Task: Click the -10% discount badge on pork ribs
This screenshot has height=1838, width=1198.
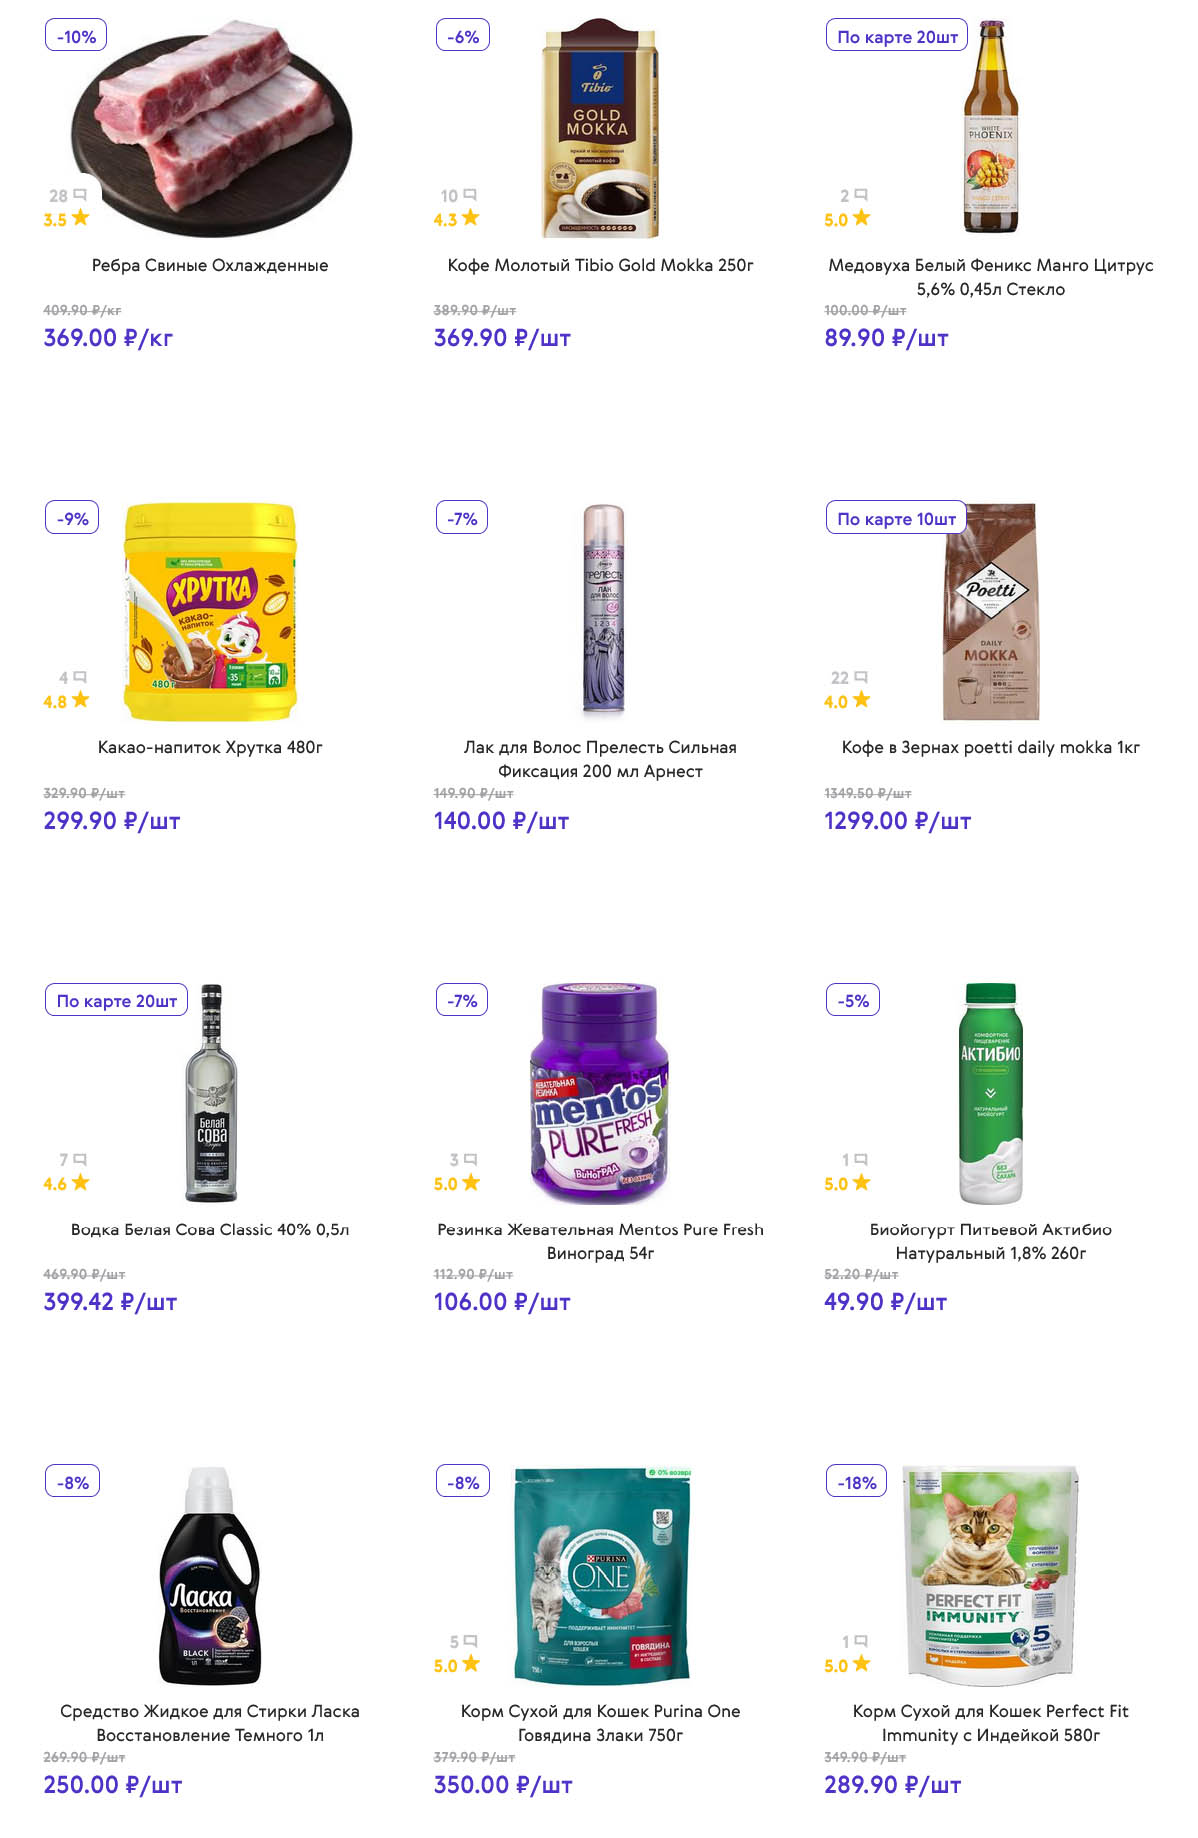Action: pyautogui.click(x=76, y=36)
